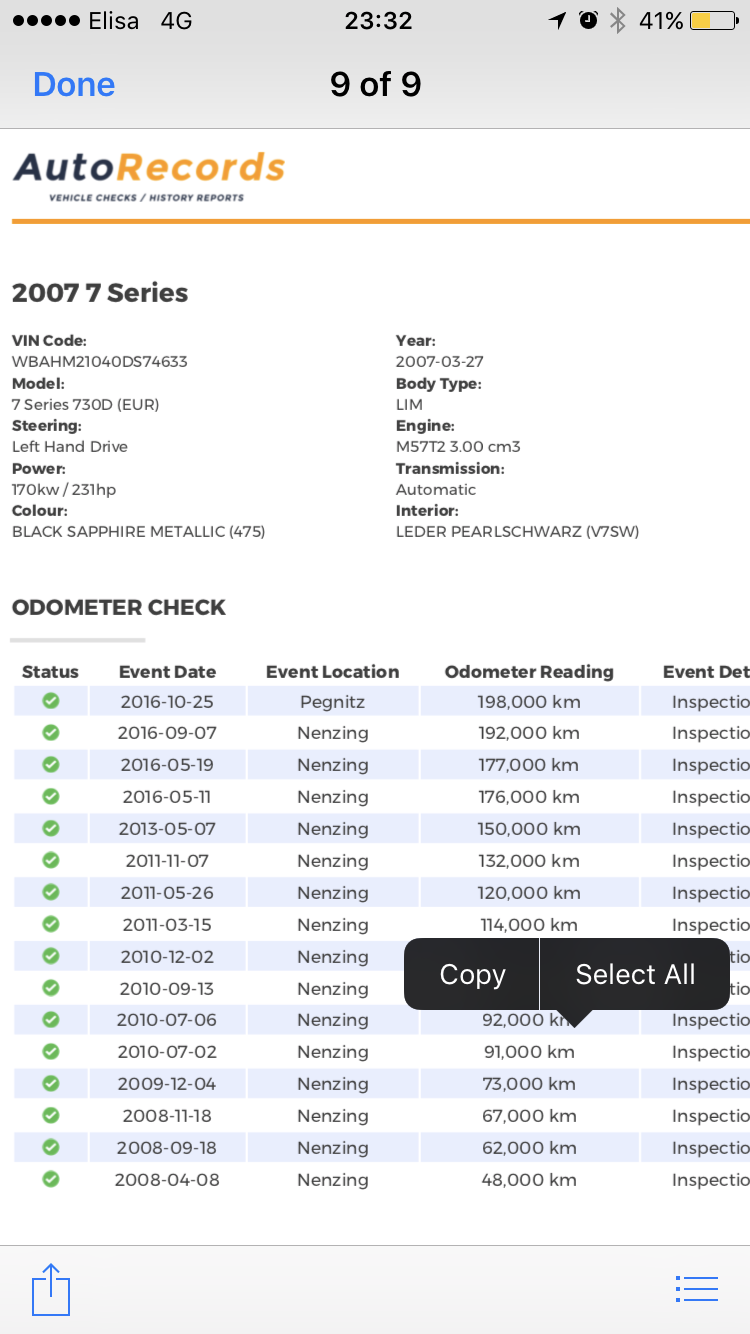Tap the 2007 7 Series heading
750x1334 pixels.
coord(100,293)
